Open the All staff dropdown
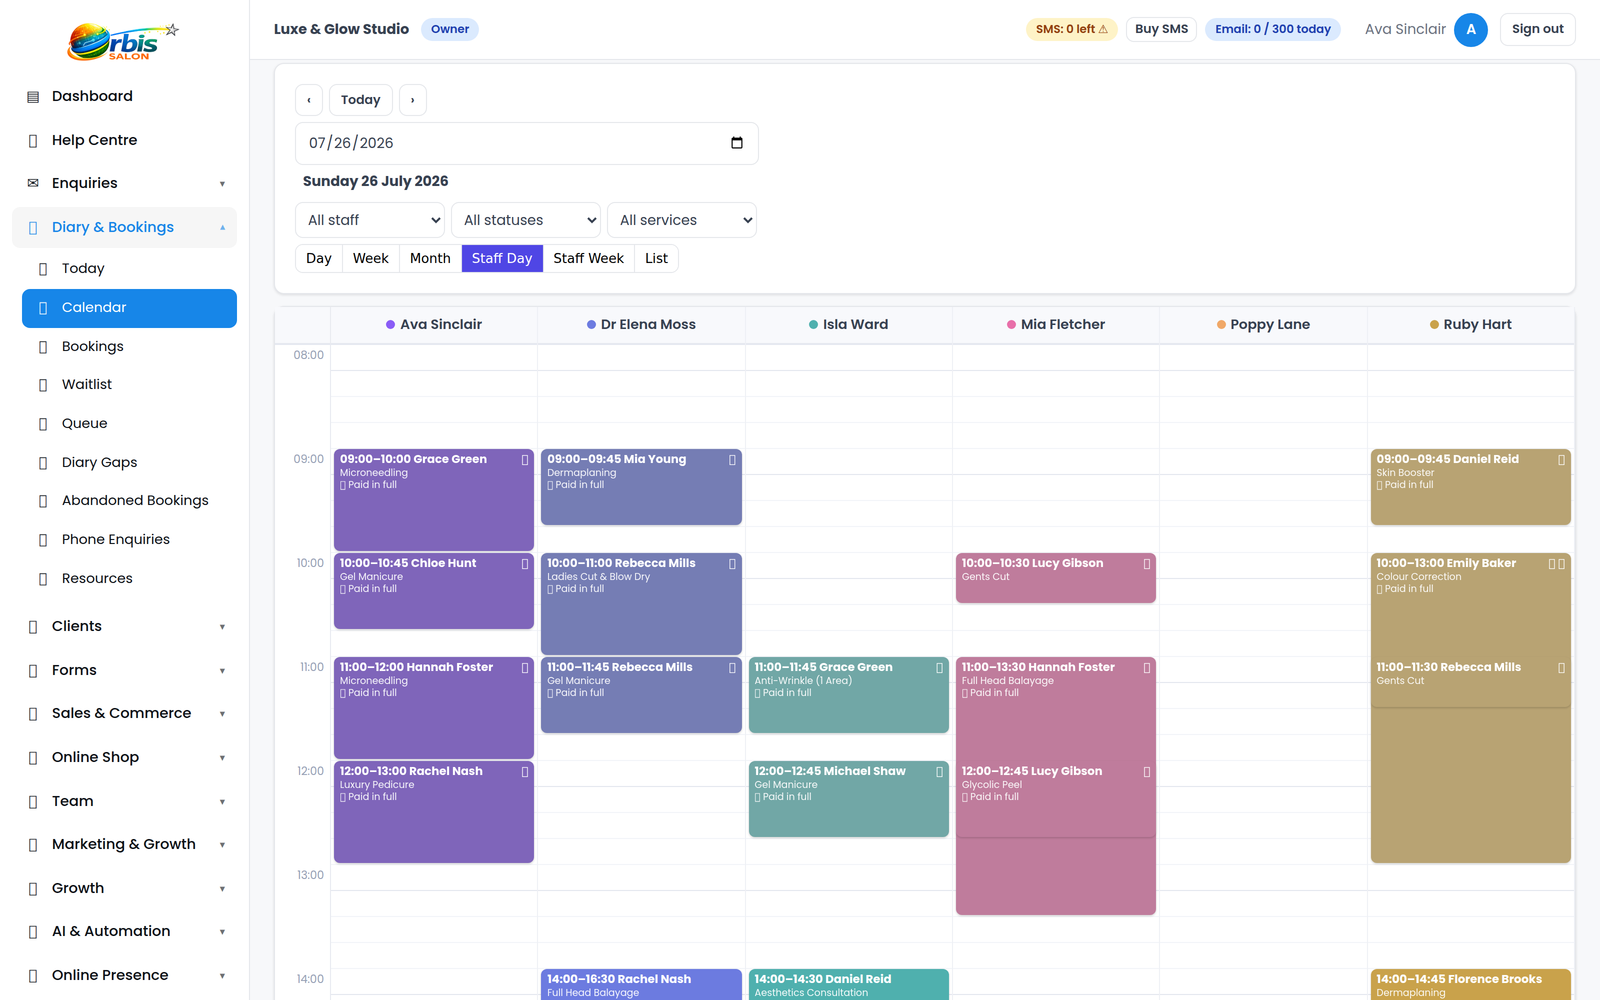This screenshot has height=1000, width=1600. pos(370,220)
